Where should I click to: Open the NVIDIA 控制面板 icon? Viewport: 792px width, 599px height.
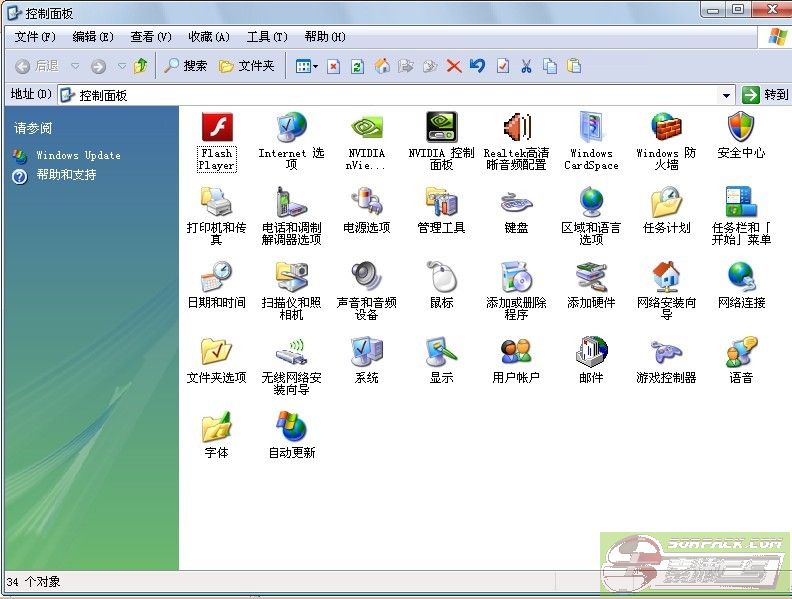pos(441,129)
